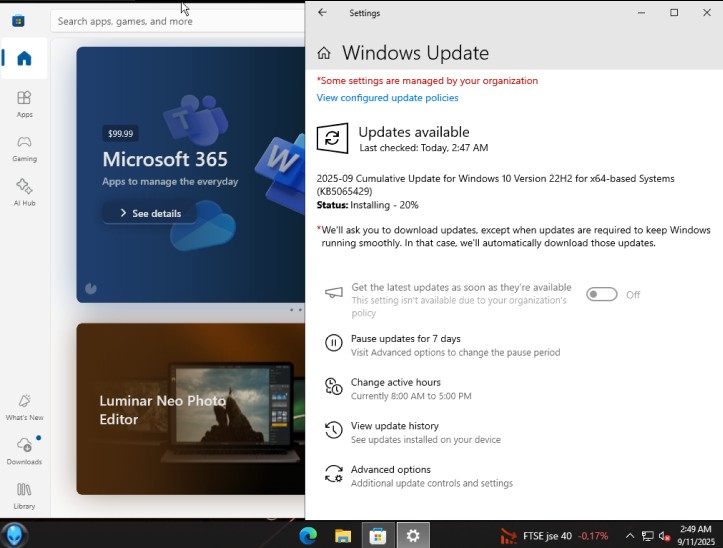Switch to Microsoft Store taskbar button
The height and width of the screenshot is (548, 723).
coord(378,536)
